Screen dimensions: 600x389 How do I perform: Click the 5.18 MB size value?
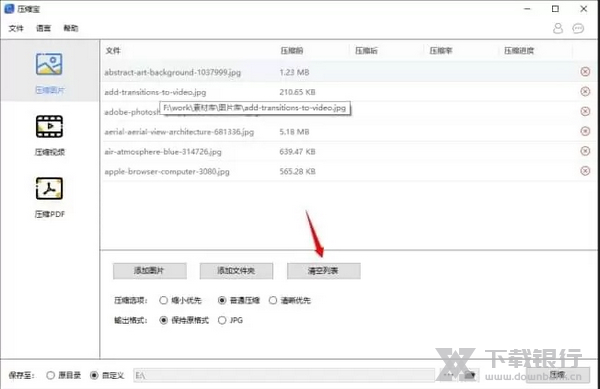(294, 132)
